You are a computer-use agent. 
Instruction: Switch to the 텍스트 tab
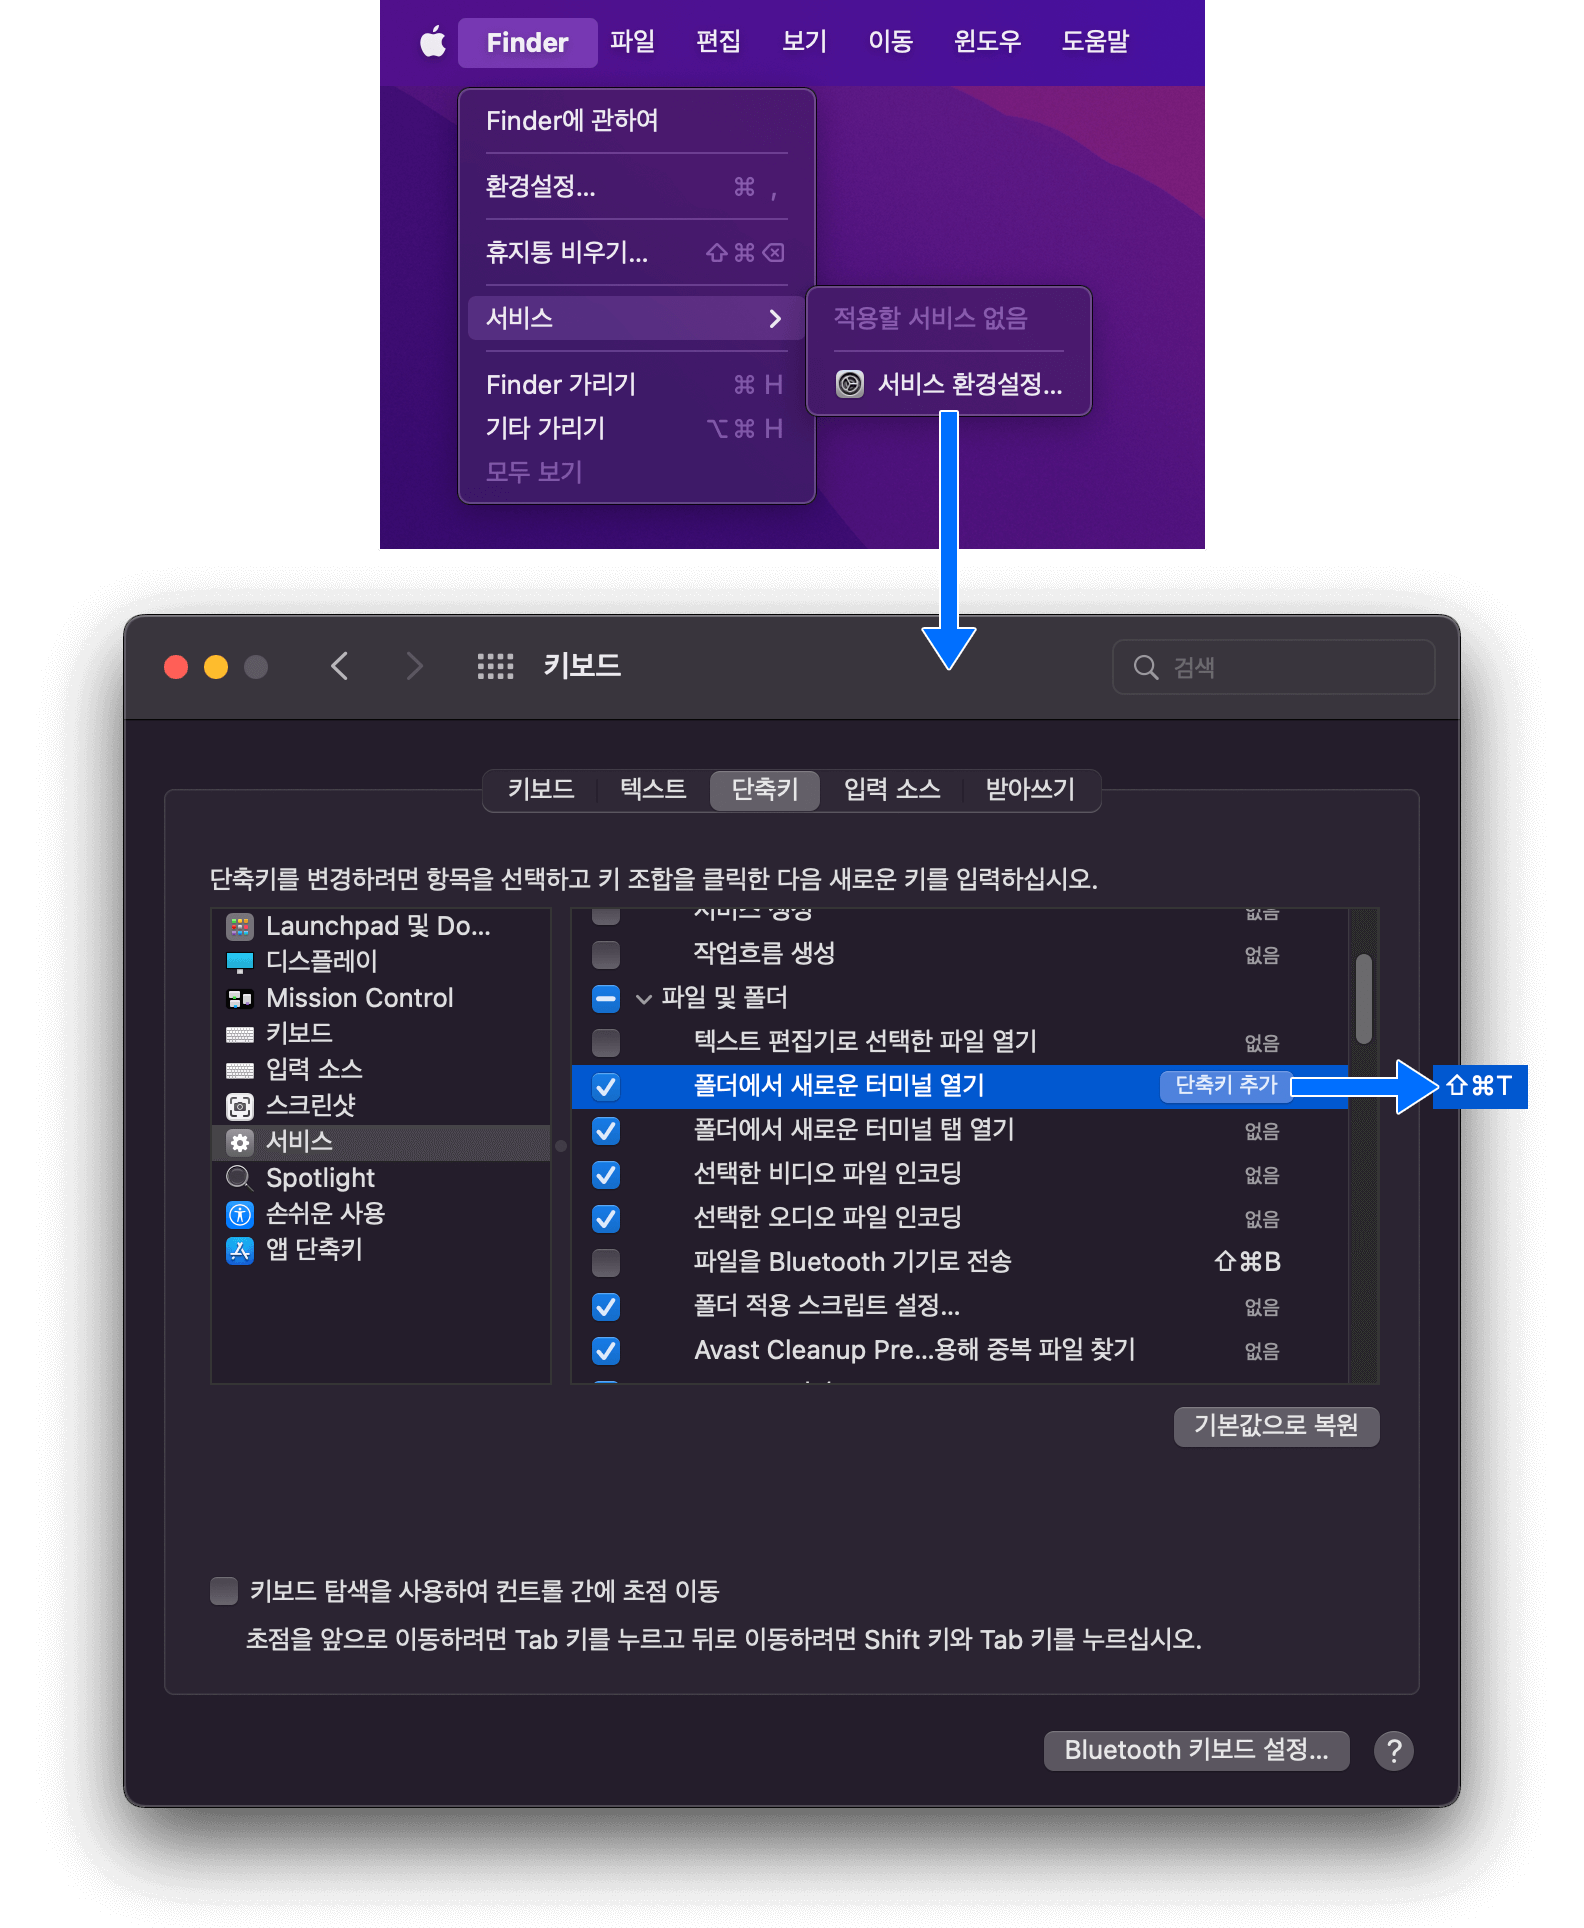click(x=653, y=790)
